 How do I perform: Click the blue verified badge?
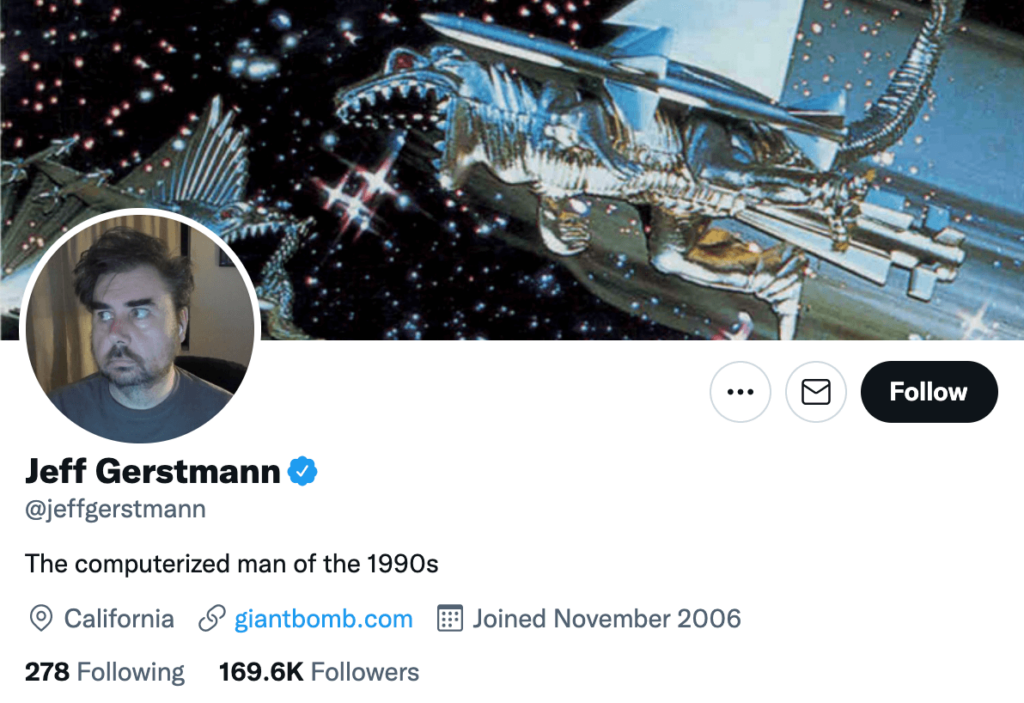tap(303, 470)
